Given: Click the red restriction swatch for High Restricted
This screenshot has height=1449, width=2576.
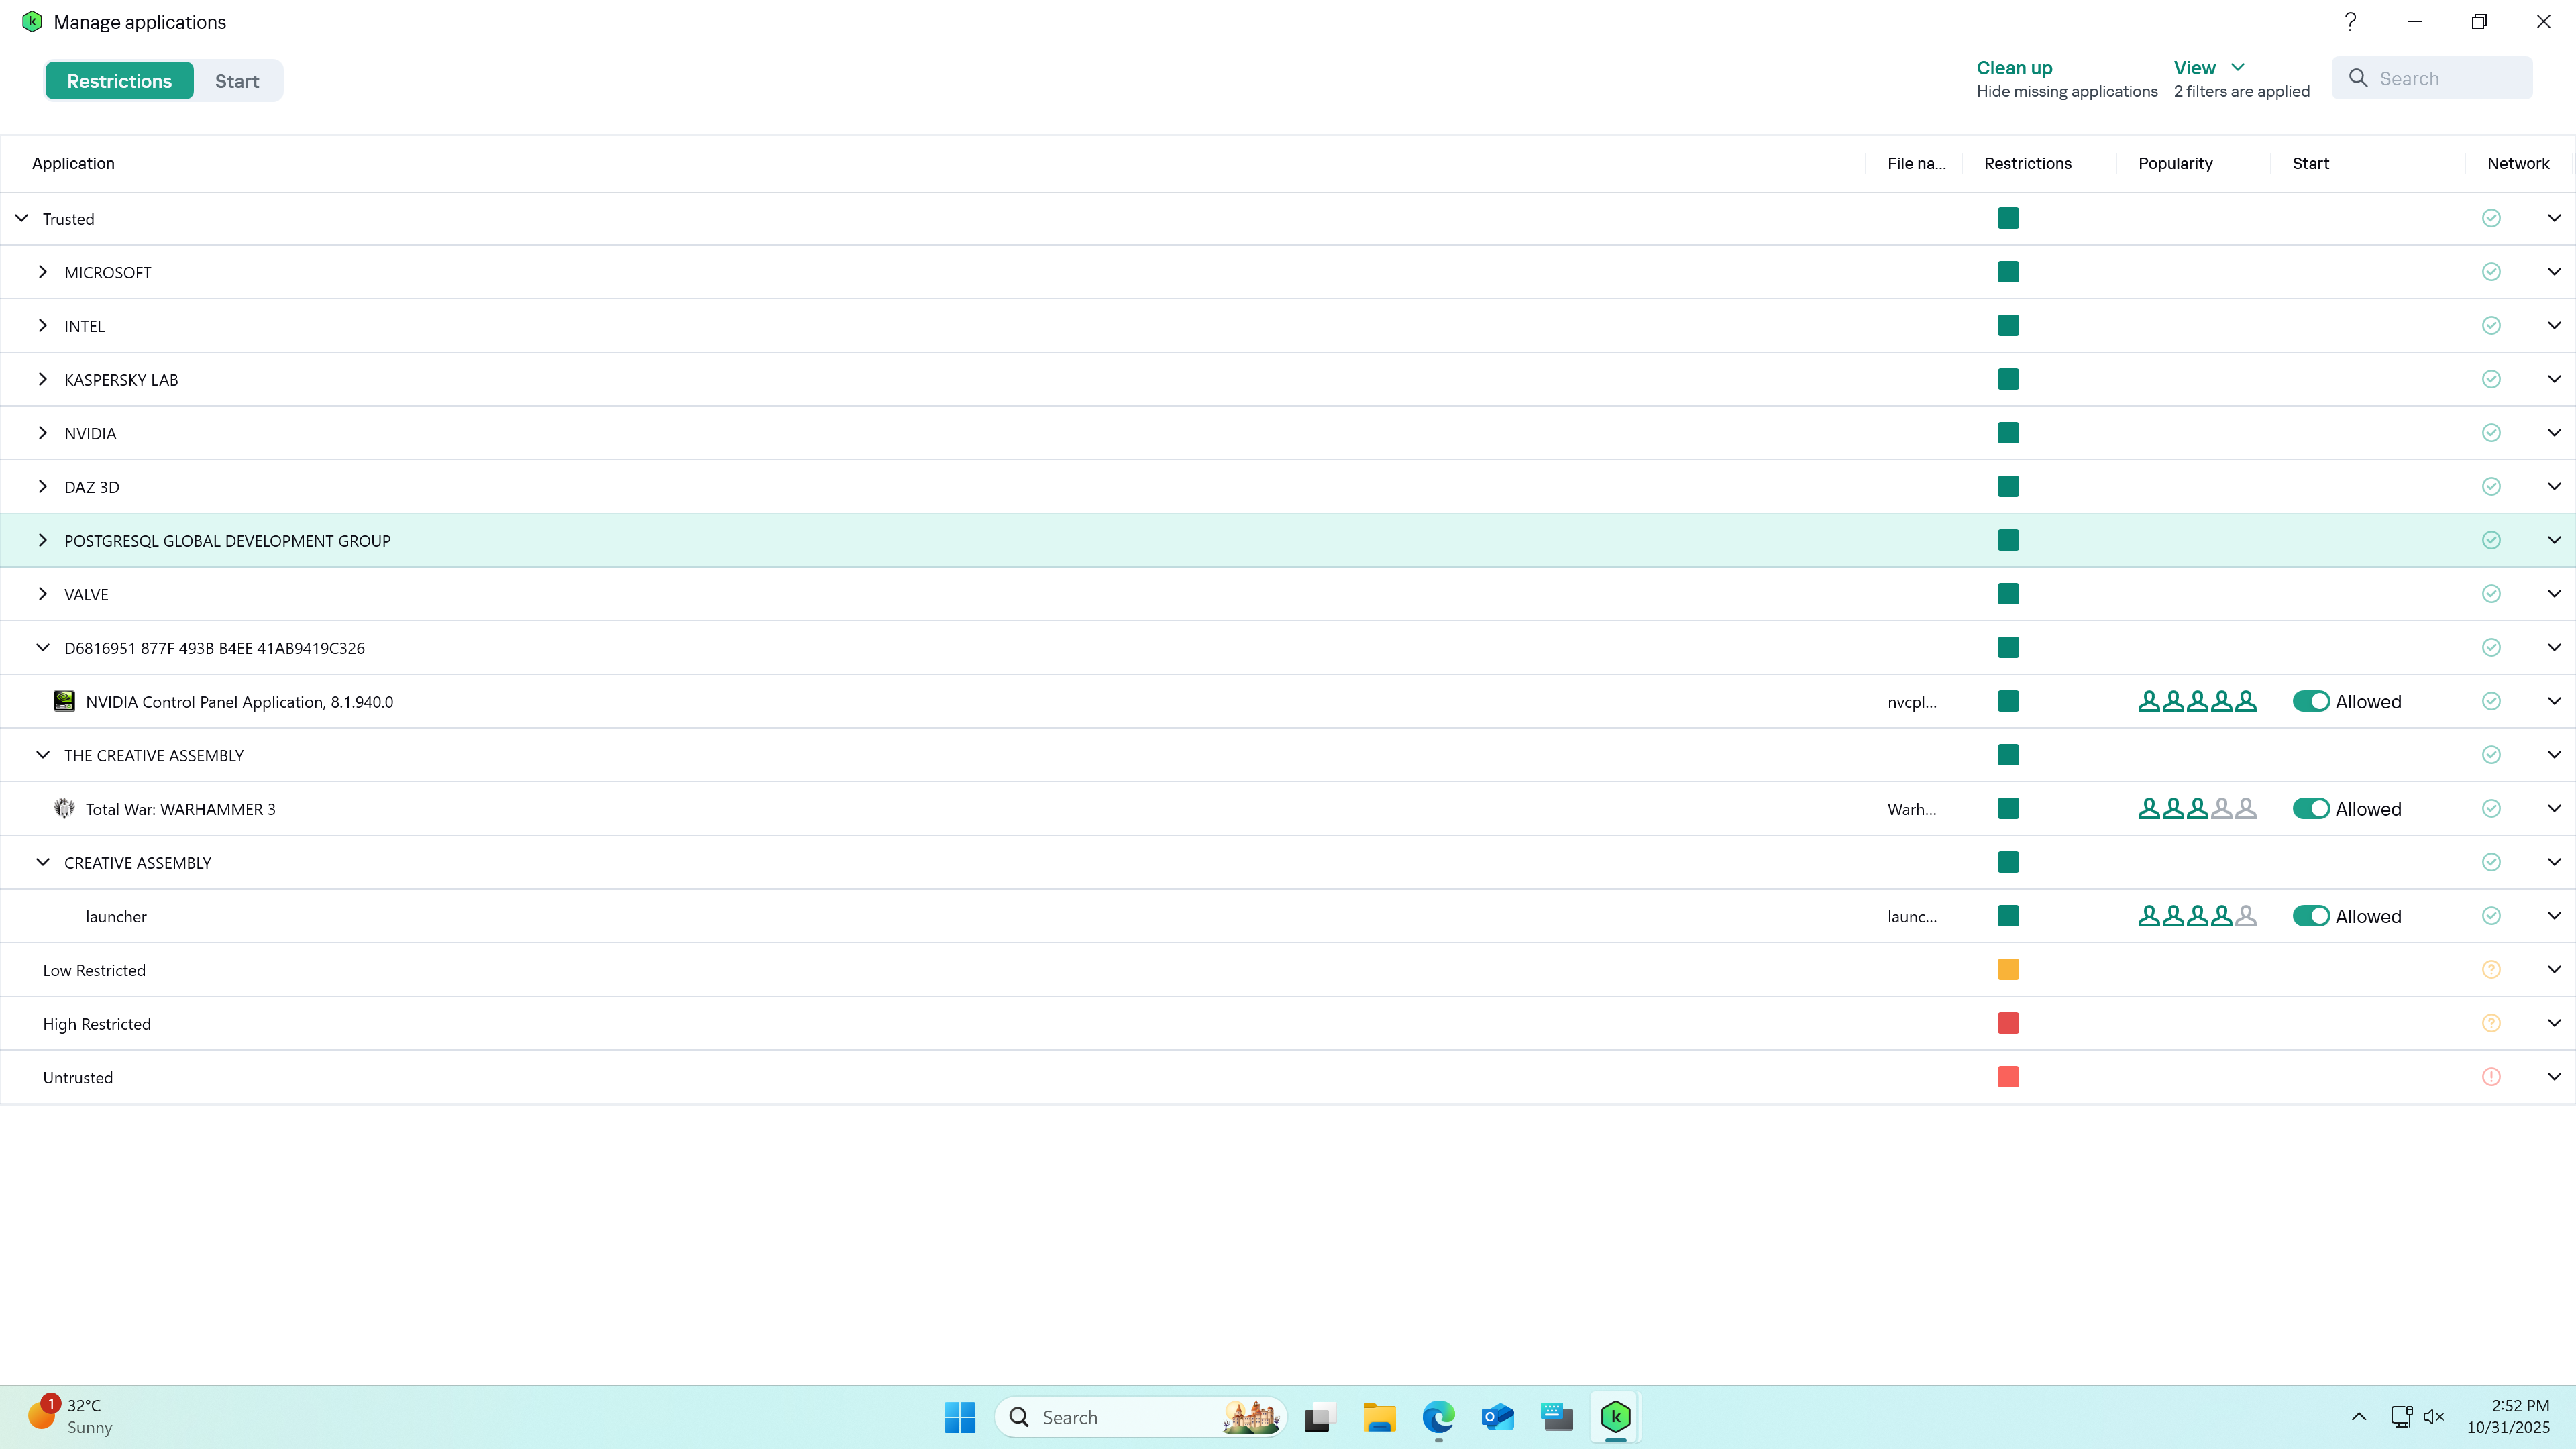Looking at the screenshot, I should point(2008,1023).
